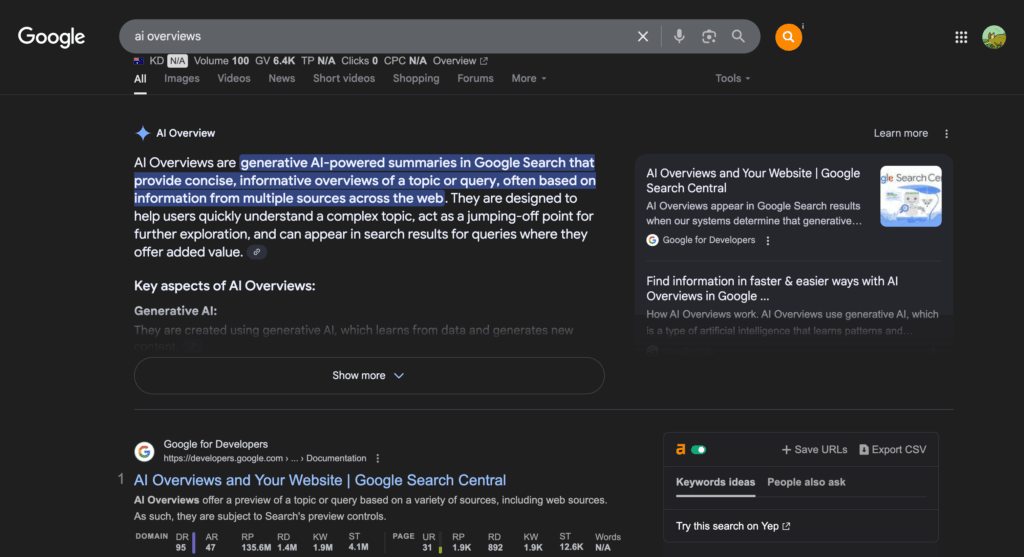Click the Search Central card thumbnail image

910,197
